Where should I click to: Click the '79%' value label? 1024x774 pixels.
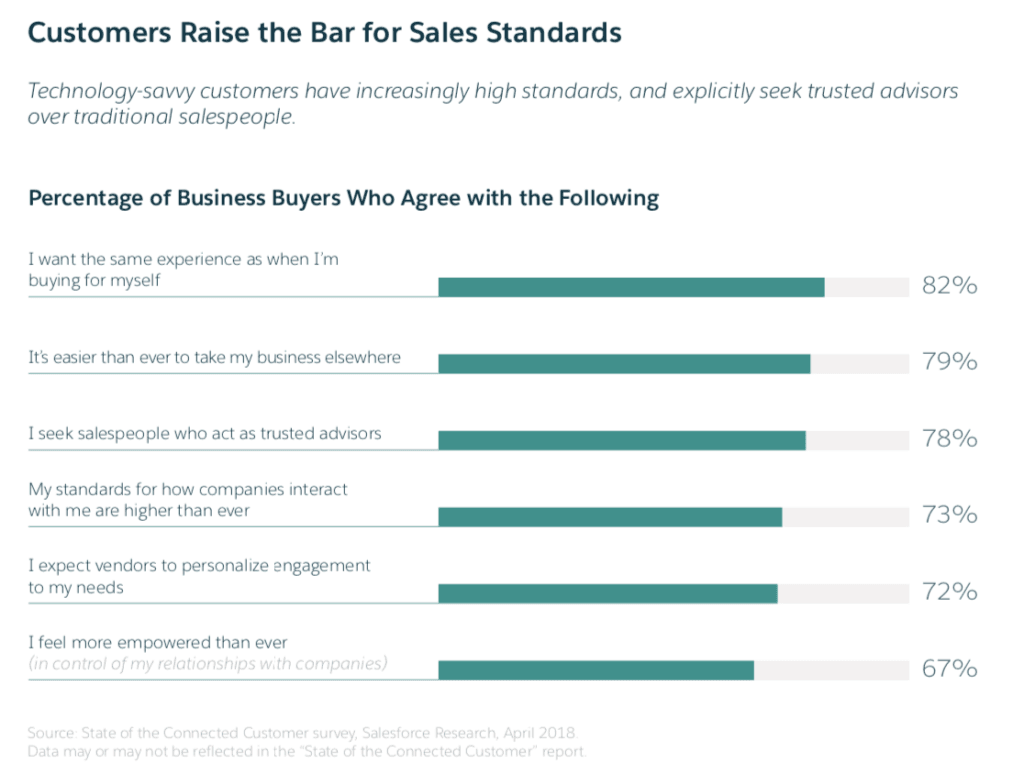click(x=949, y=362)
